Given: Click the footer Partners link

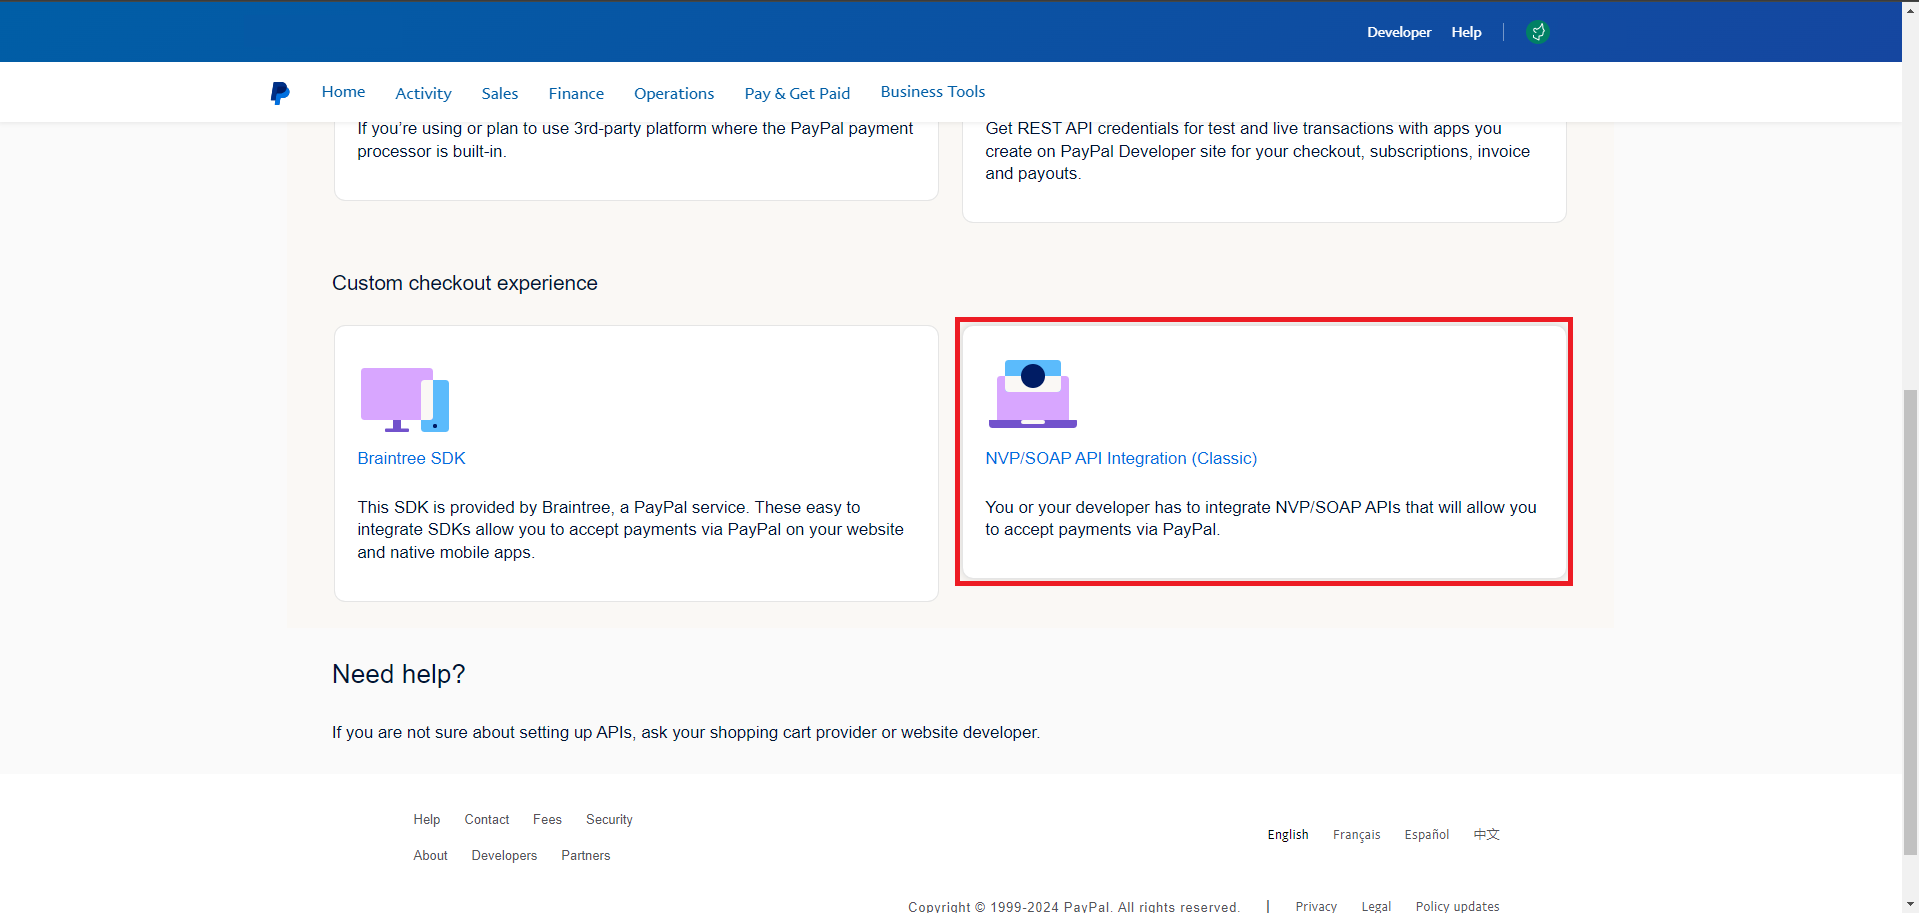Looking at the screenshot, I should (585, 855).
